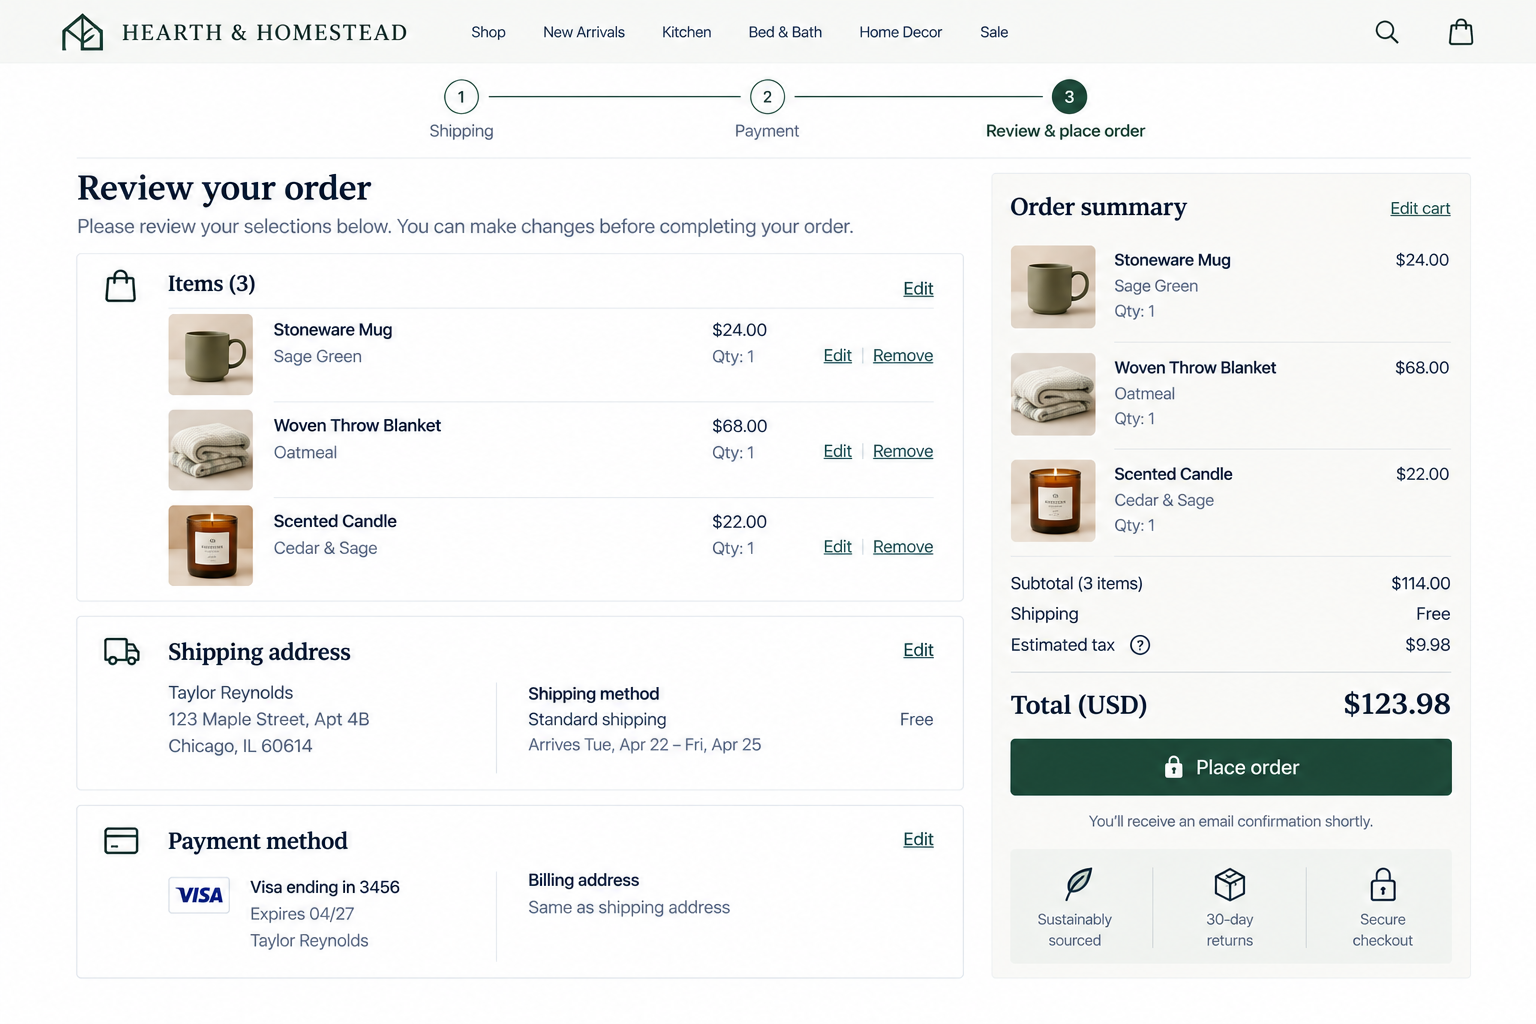Click the "$123.98" order total
Viewport: 1536px width, 1024px height.
(x=1396, y=704)
